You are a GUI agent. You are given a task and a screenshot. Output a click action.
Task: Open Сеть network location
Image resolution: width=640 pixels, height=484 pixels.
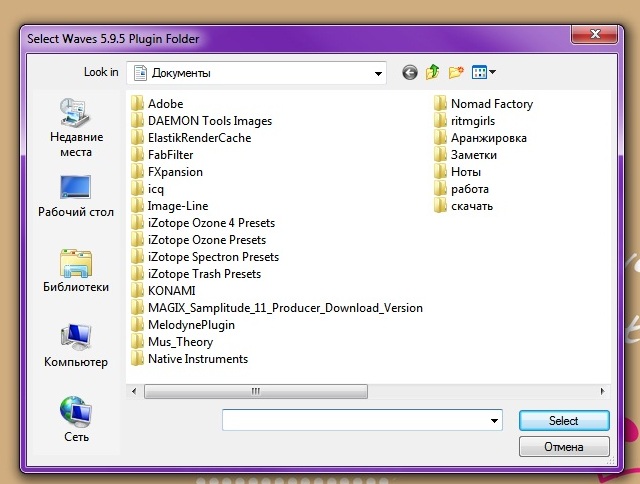point(76,419)
